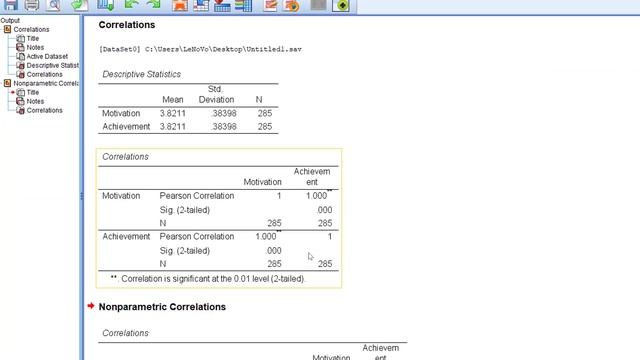Click the Go to Case toolbar icon
The width and height of the screenshot is (640, 360).
(x=201, y=5)
